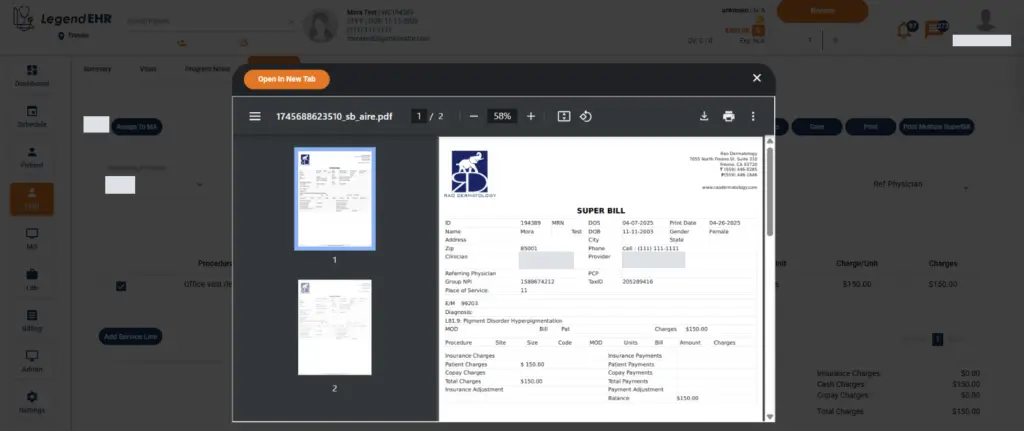Open the PDF viewer more actions menu
The width and height of the screenshot is (1024, 431).
tap(753, 116)
